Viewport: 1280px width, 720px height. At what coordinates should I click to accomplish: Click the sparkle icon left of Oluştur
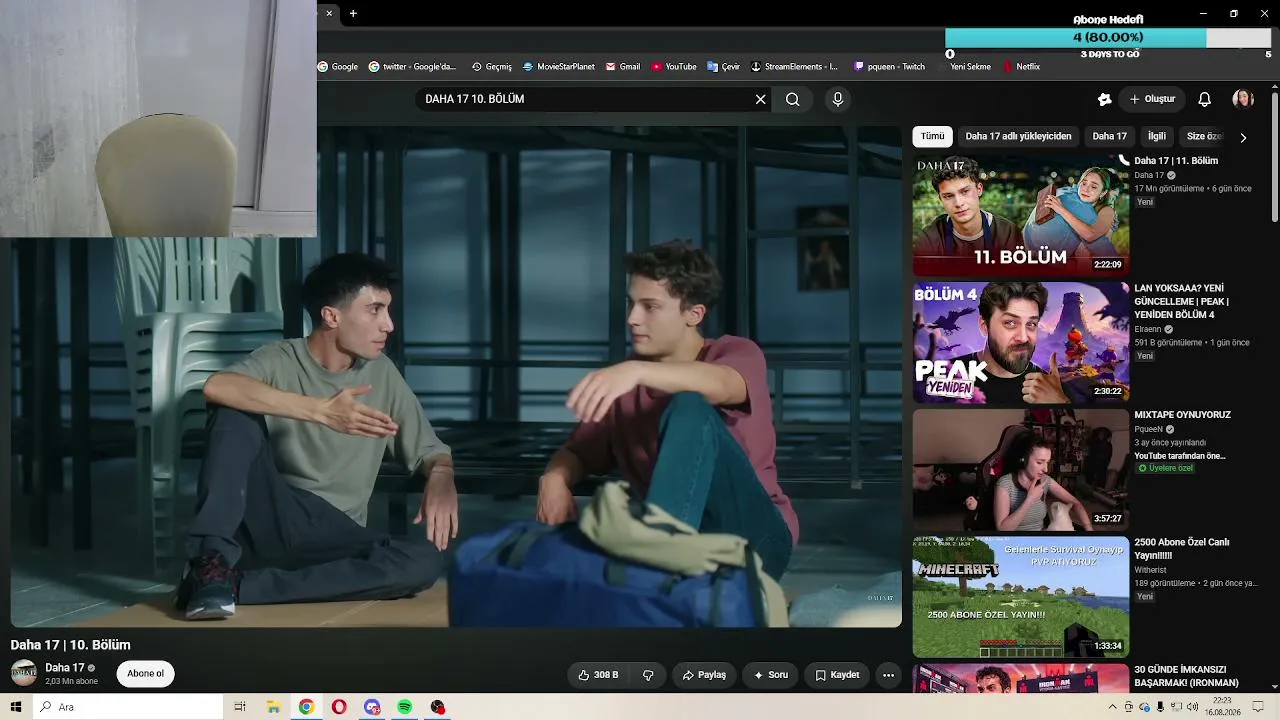pyautogui.click(x=1104, y=99)
